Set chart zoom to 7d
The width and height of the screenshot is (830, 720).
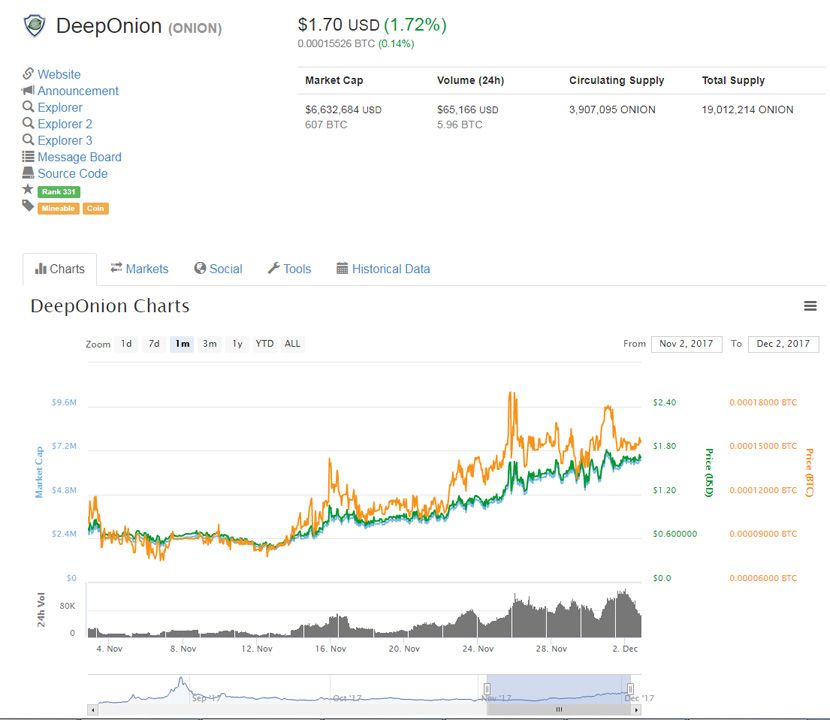pyautogui.click(x=154, y=344)
